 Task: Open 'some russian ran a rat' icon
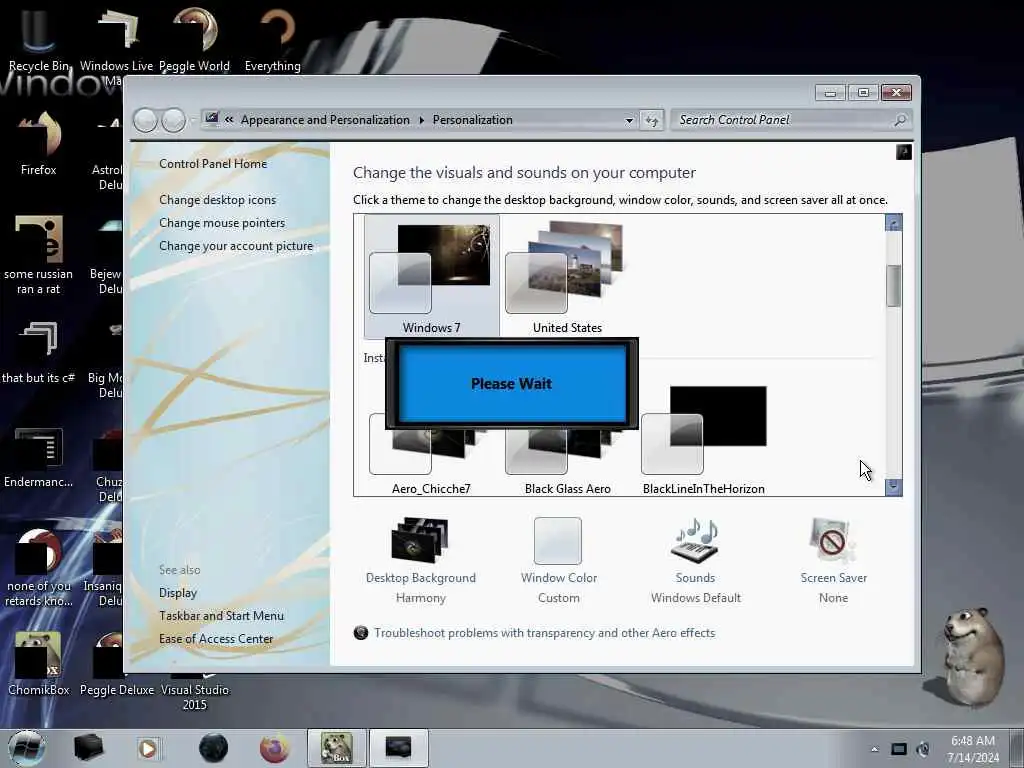click(39, 255)
